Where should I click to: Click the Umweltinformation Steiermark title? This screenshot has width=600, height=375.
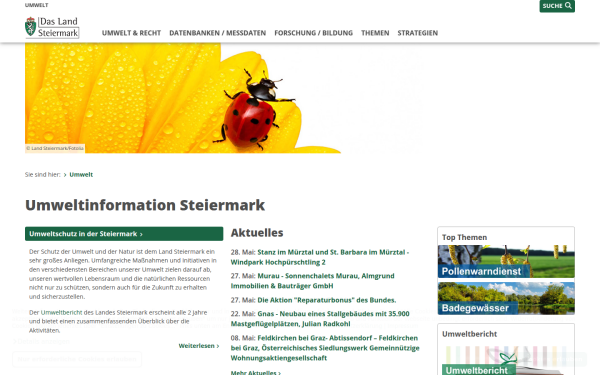pyautogui.click(x=145, y=205)
